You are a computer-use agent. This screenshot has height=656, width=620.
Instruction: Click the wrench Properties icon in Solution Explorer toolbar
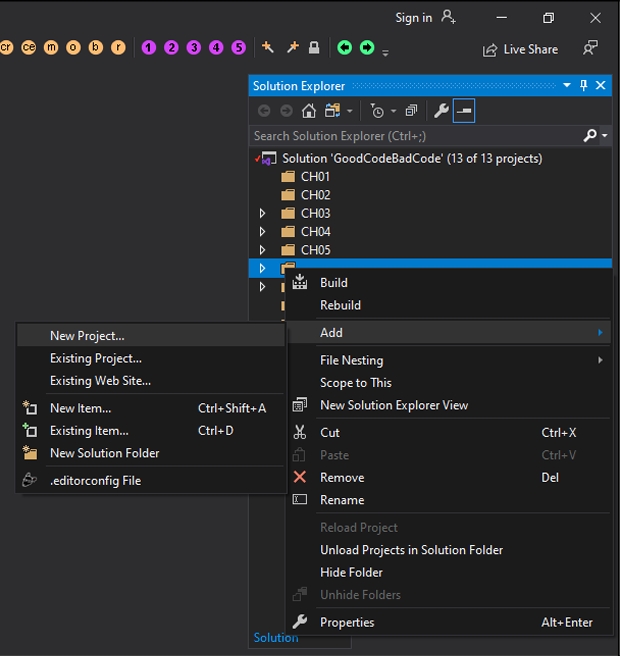(x=441, y=111)
